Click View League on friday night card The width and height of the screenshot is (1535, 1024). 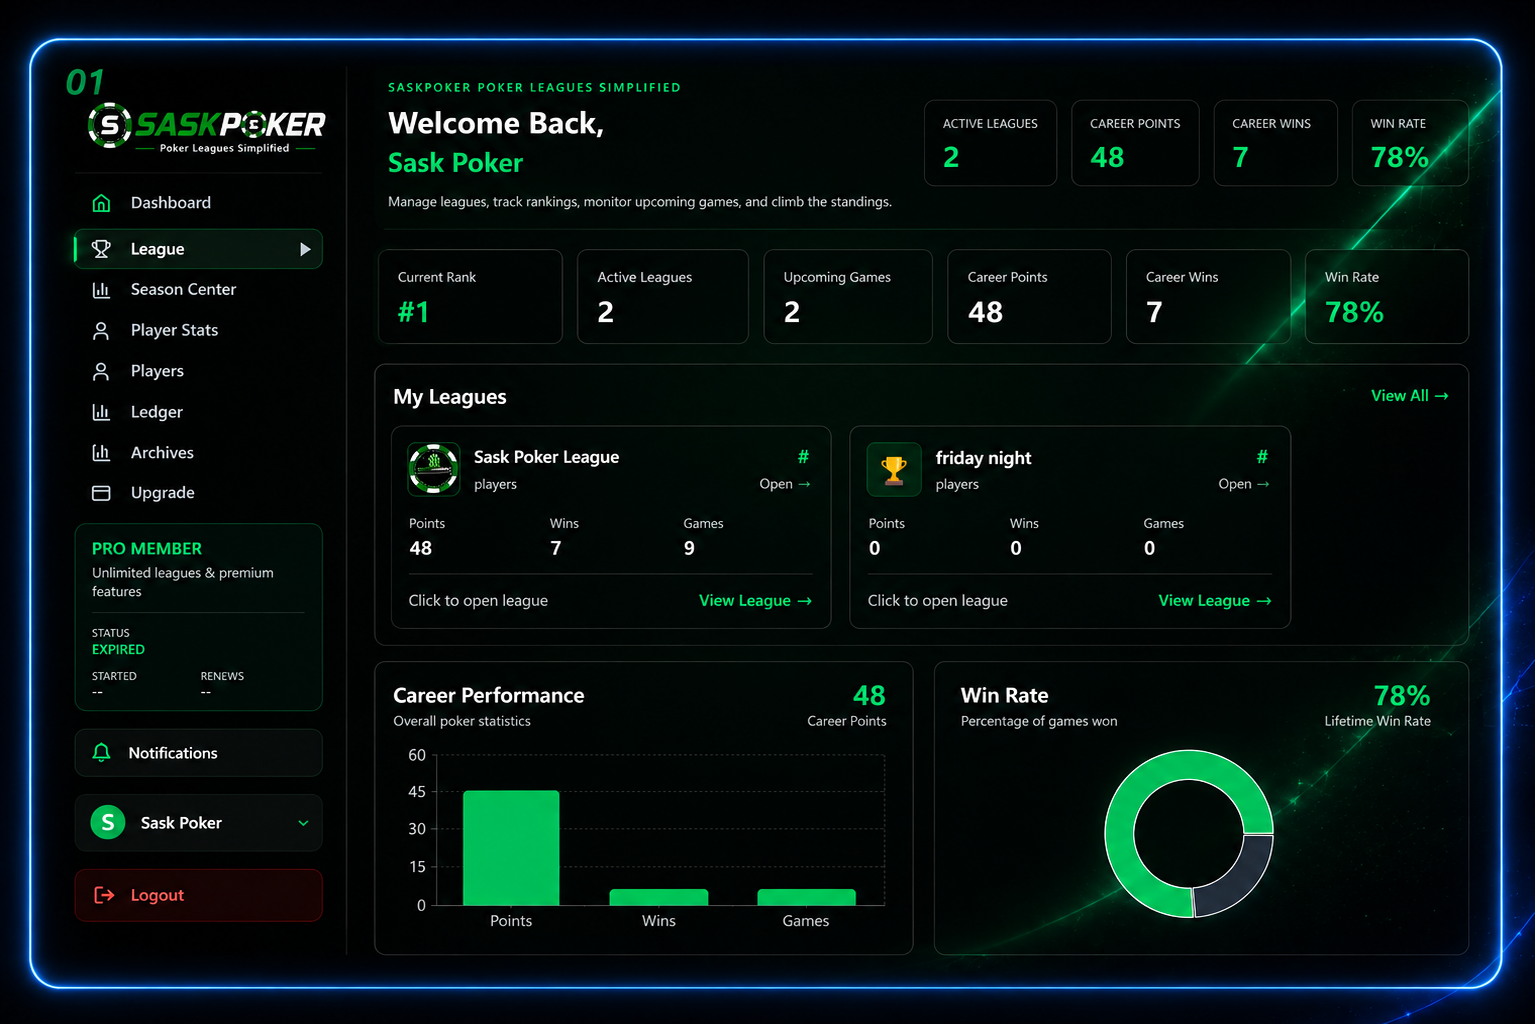click(x=1214, y=601)
